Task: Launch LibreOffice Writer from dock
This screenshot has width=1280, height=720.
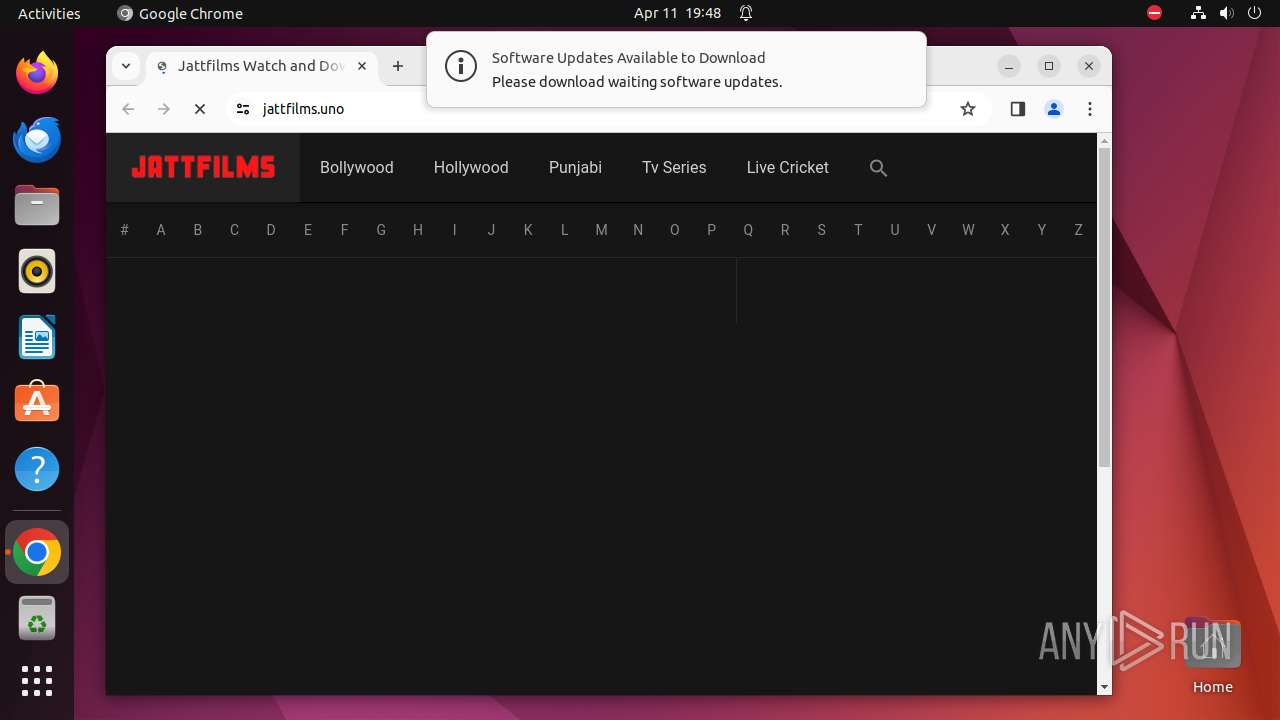Action: pyautogui.click(x=37, y=337)
